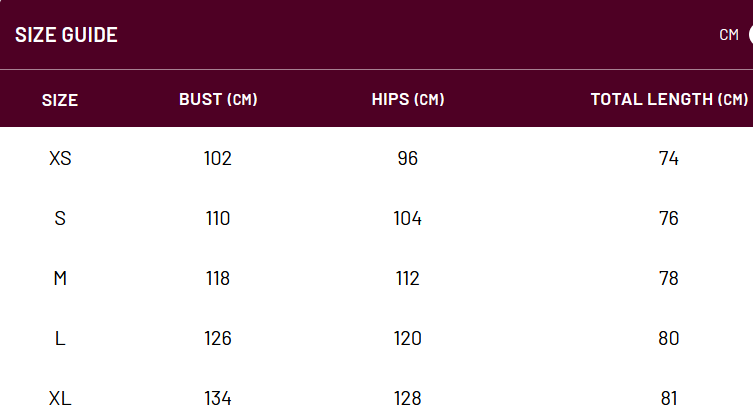
Task: Select the XS size row label
Action: click(x=60, y=158)
